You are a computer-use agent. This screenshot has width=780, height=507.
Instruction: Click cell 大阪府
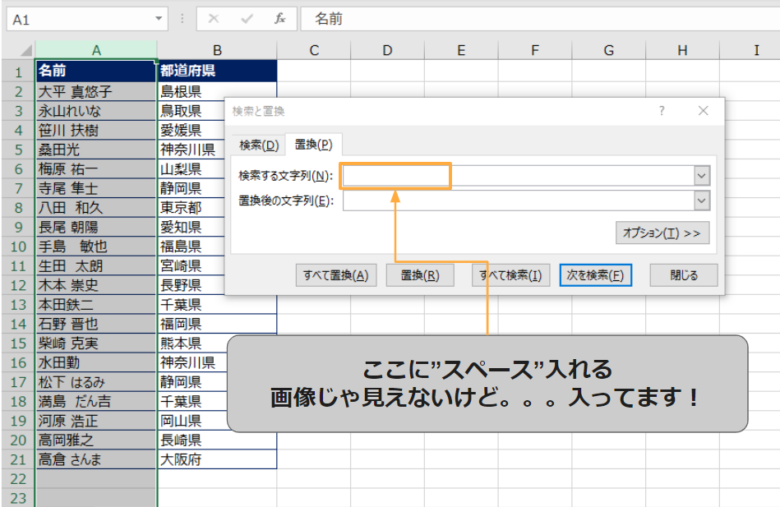click(217, 459)
